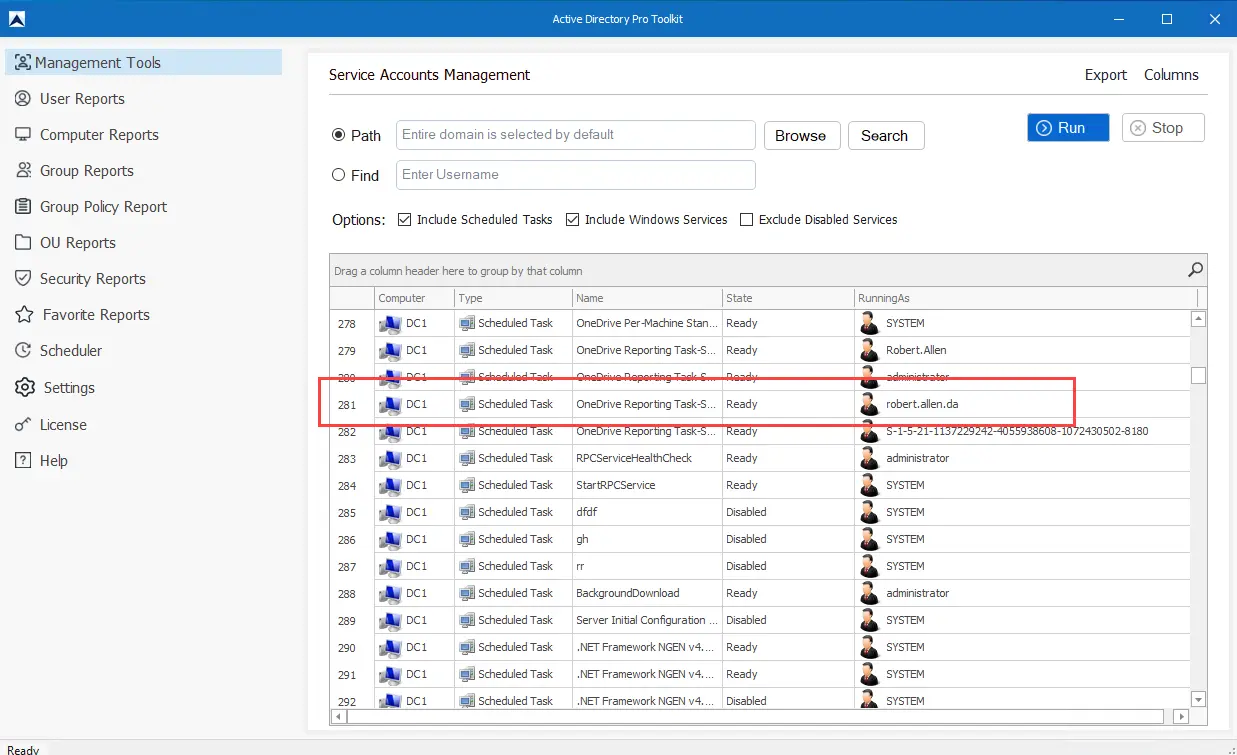Viewport: 1237px width, 755px height.
Task: Select Server Initial Configuration task row
Action: point(760,620)
